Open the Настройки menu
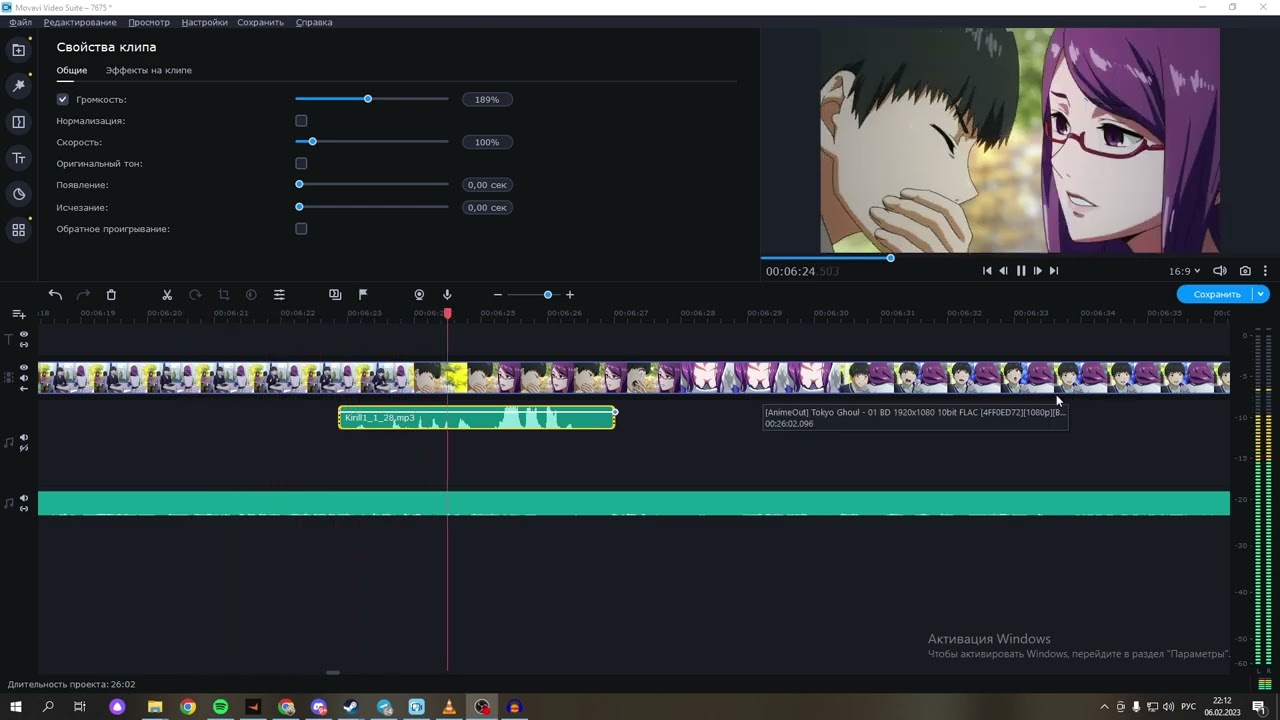This screenshot has width=1280, height=720. 204,22
